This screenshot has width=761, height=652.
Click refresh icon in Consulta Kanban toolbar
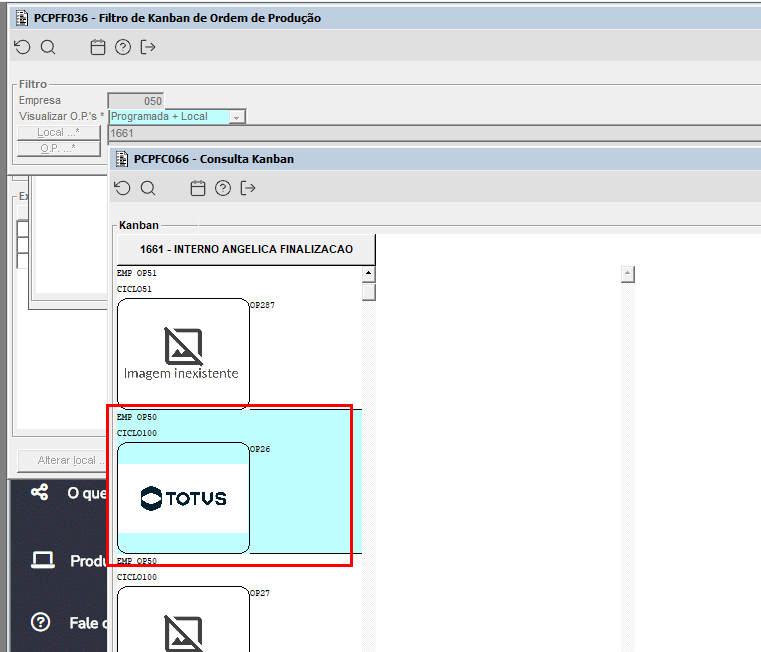point(122,188)
